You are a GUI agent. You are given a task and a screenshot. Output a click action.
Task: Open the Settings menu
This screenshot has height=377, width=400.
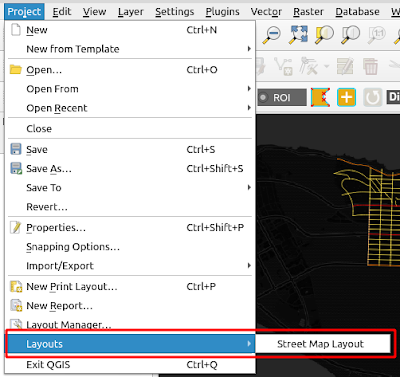coord(175,12)
